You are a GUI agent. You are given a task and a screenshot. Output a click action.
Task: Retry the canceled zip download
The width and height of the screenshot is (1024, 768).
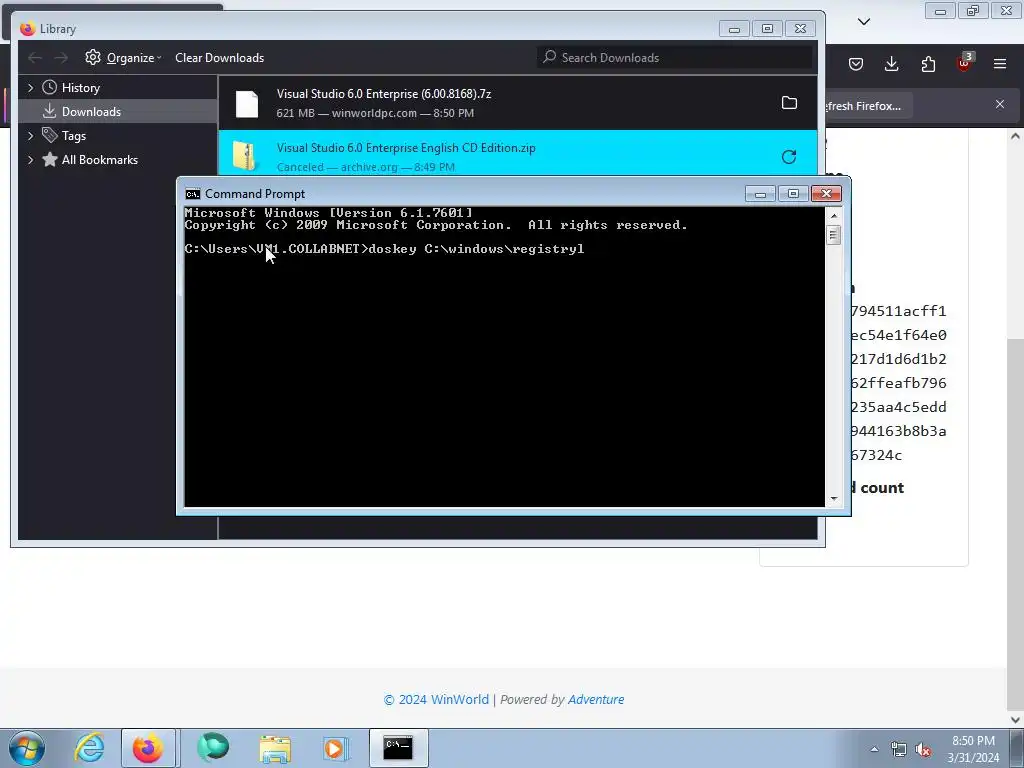point(789,157)
